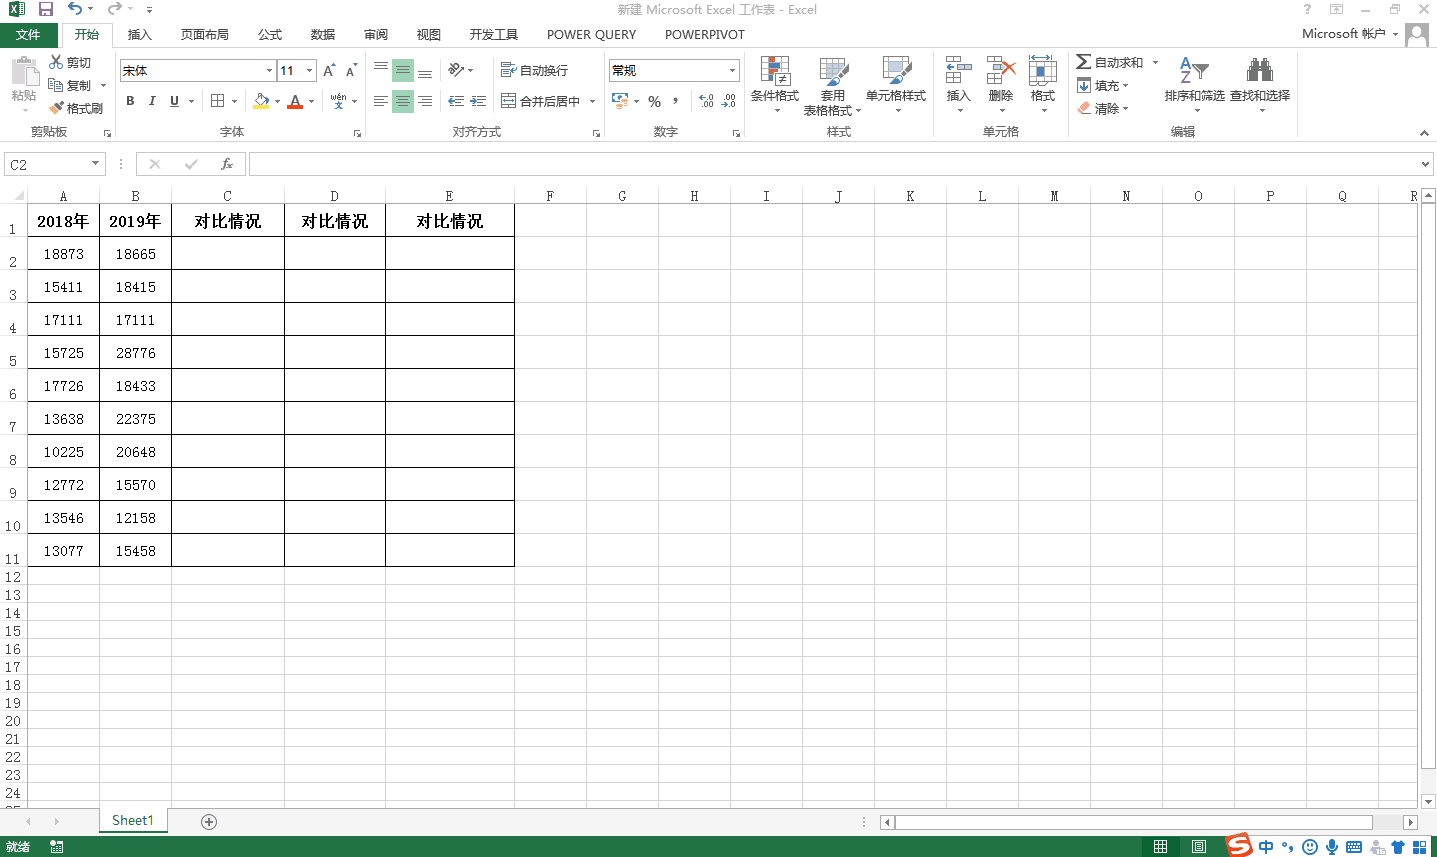Click the 清除 (Clear) button

coord(1103,108)
